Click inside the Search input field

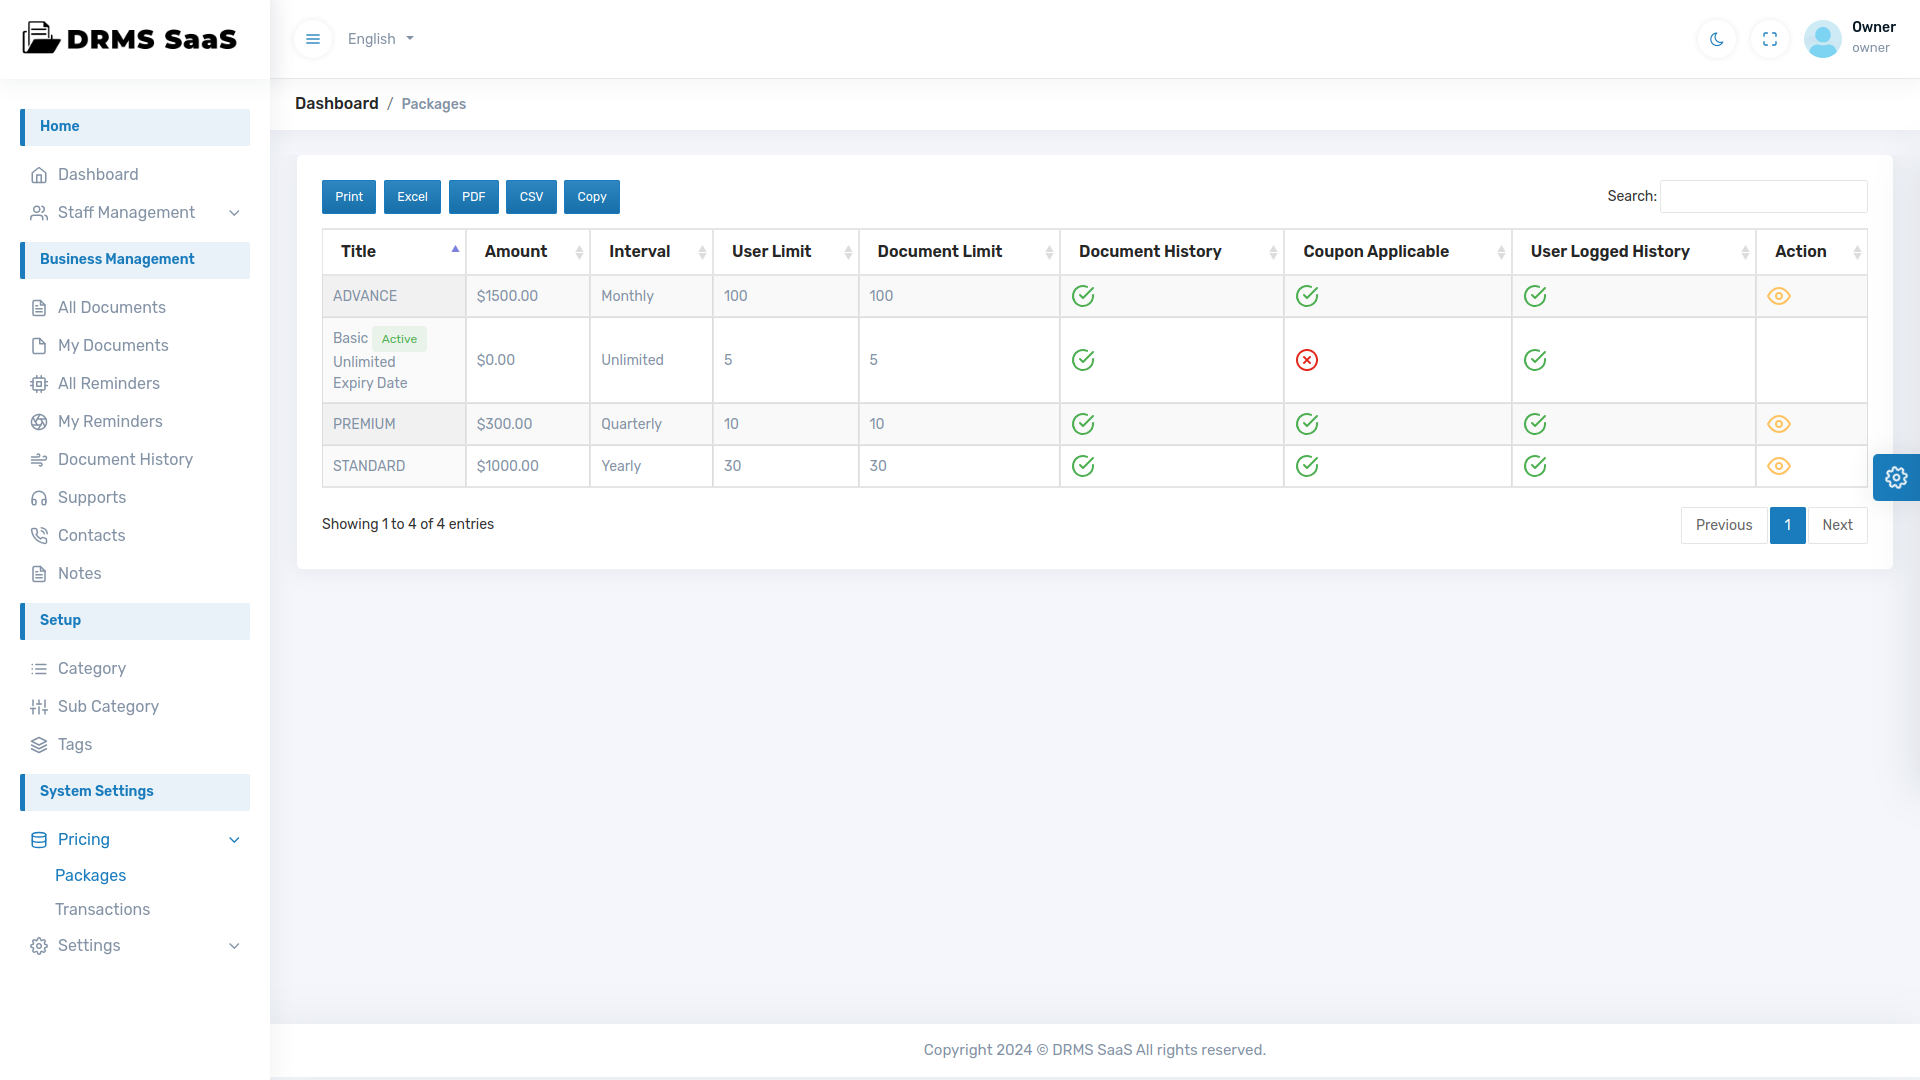(x=1763, y=196)
